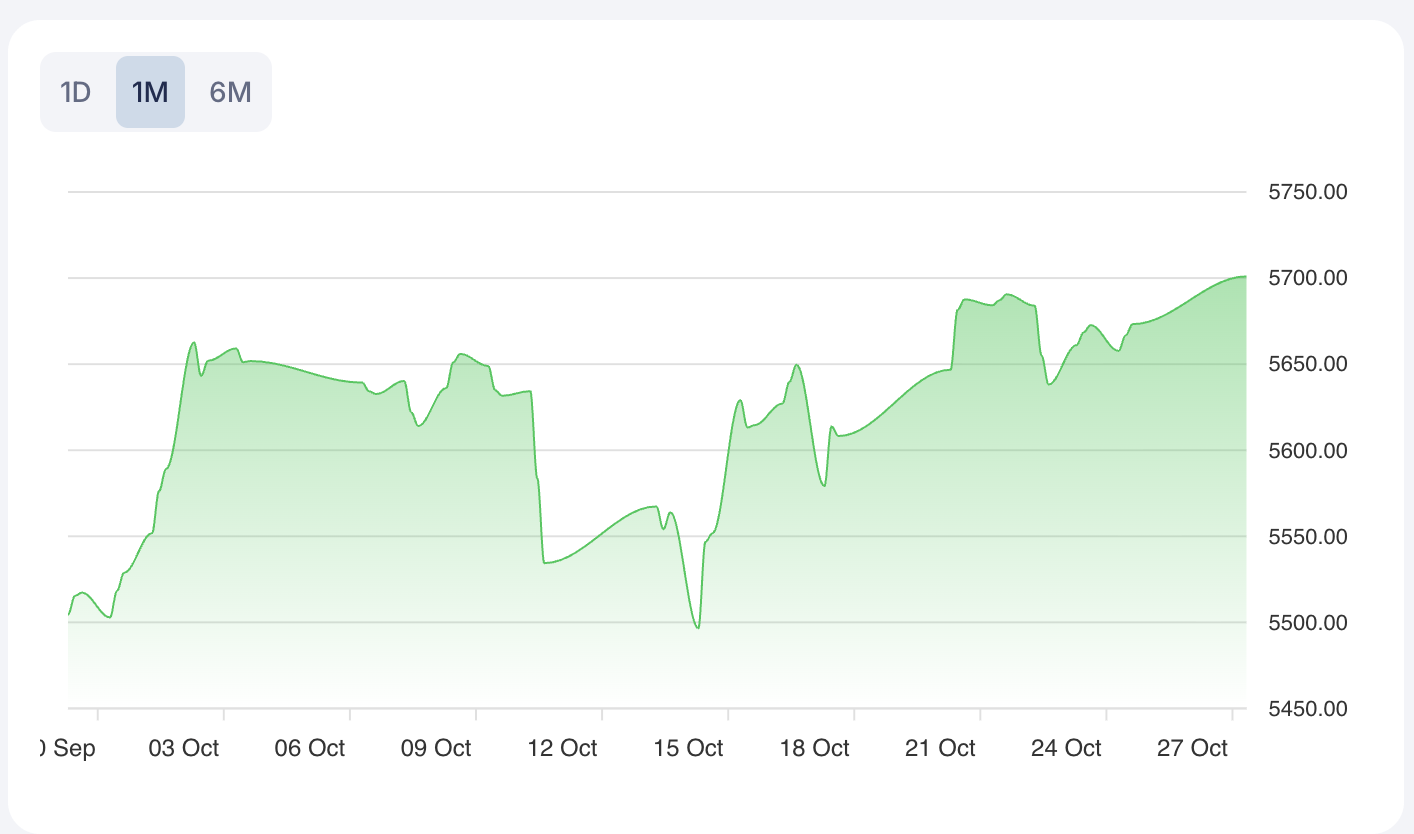Select the 1M time range tab

coord(150,92)
